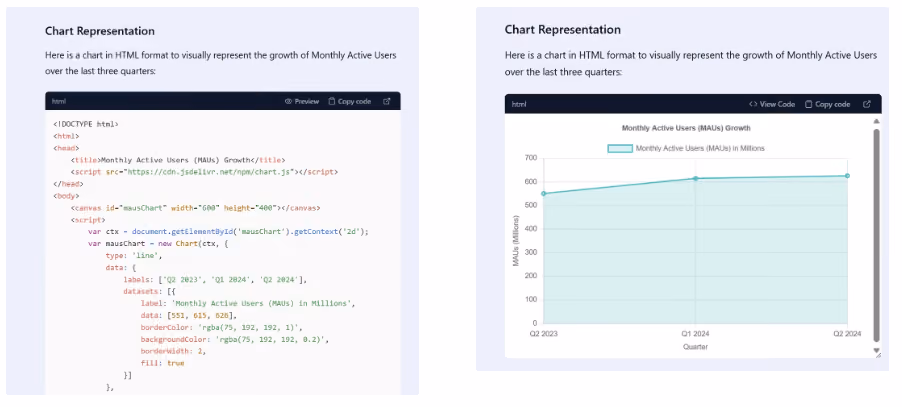Click the 'Quarter' axis title
The height and width of the screenshot is (407, 902).
point(695,347)
